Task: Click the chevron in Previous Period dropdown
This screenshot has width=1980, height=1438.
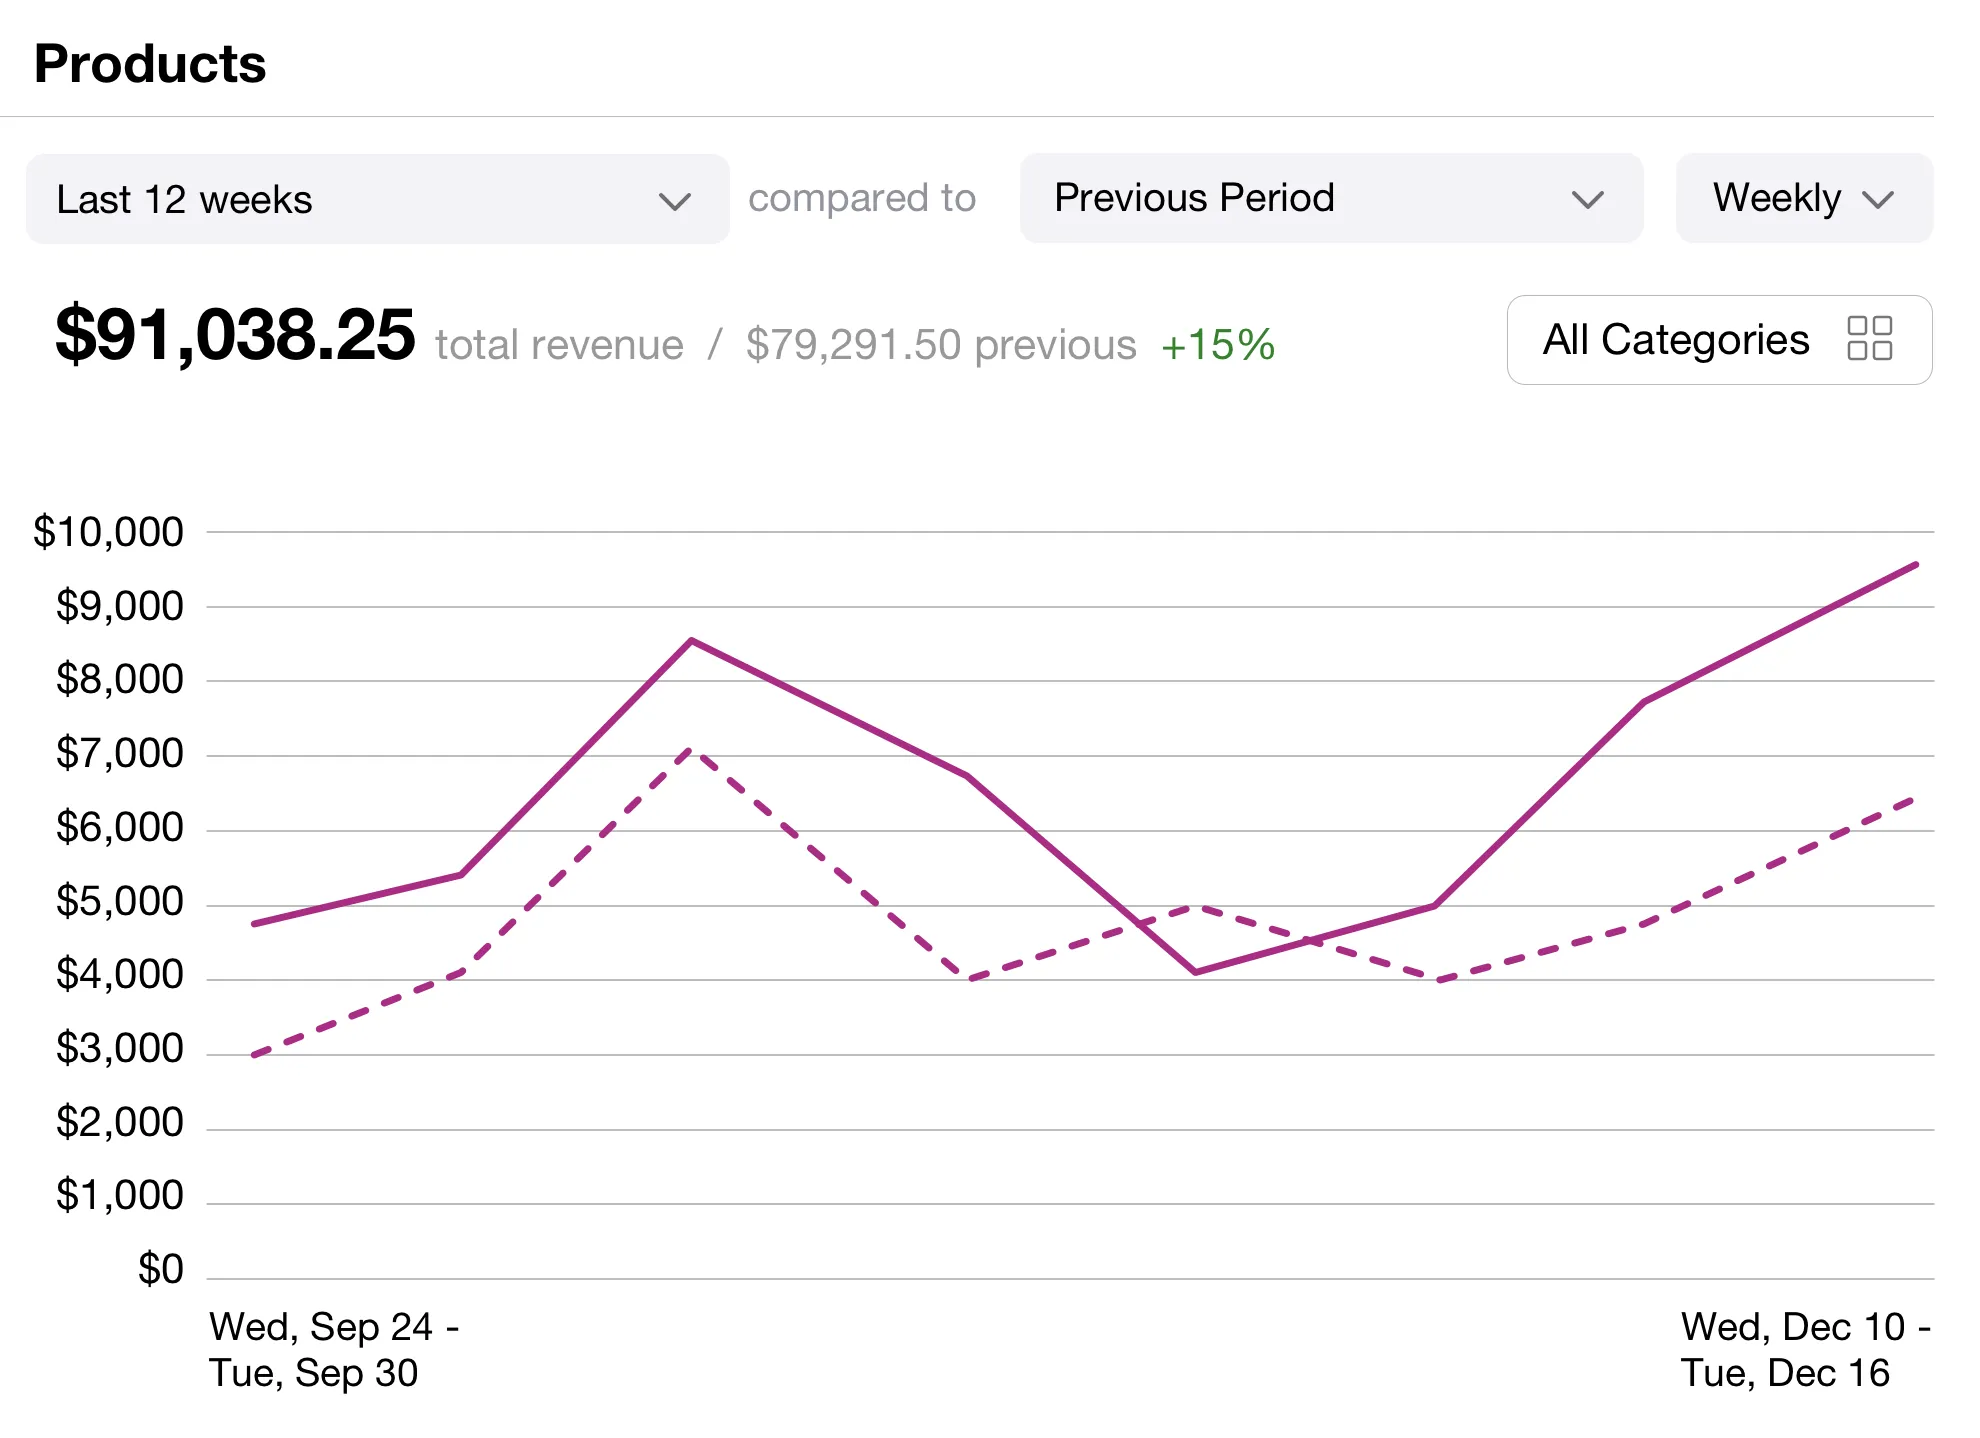Action: [1588, 200]
